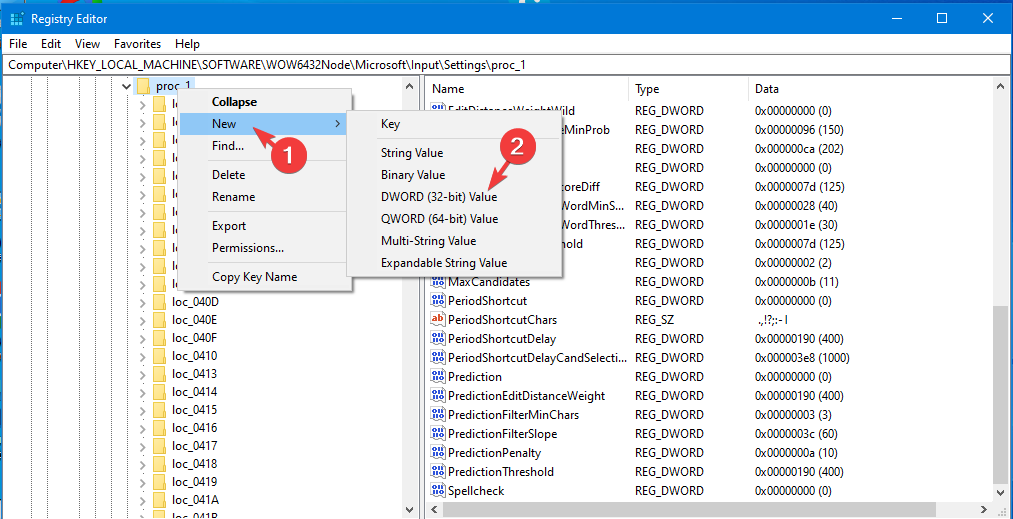
Task: Click the DWORD icon of PeriodShortcutDelay
Action: coord(438,339)
